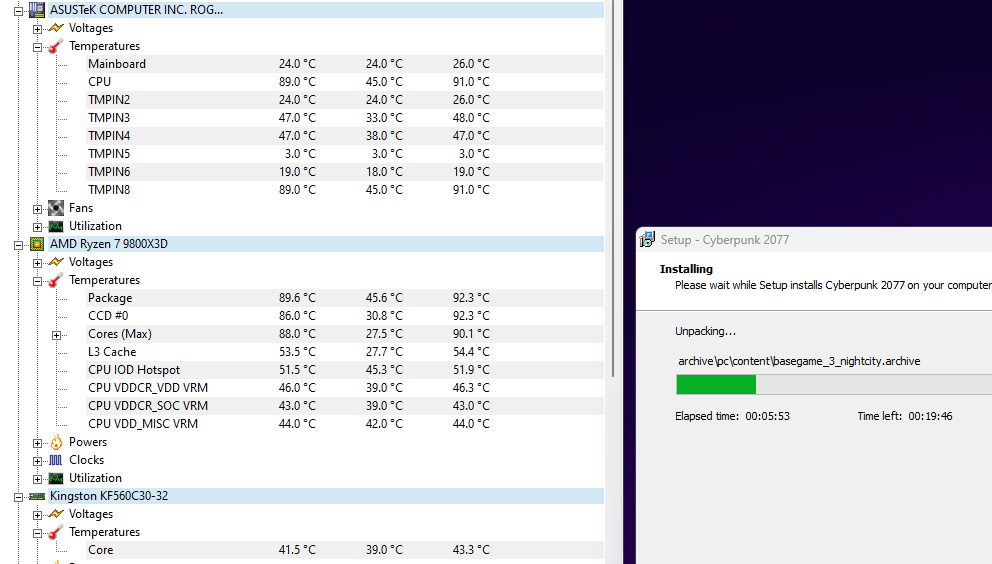Viewport: 992px width, 564px height.
Task: Expand the Powers node
Action: (37, 443)
